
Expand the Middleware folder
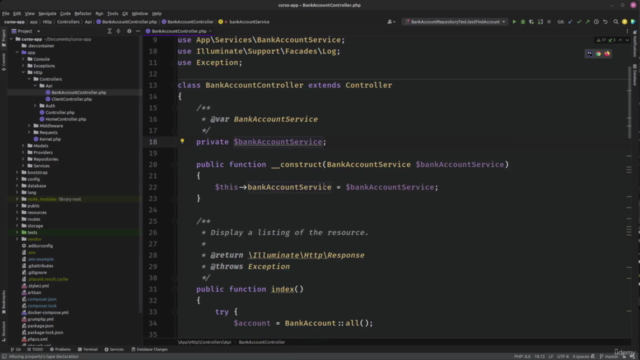tap(29, 126)
